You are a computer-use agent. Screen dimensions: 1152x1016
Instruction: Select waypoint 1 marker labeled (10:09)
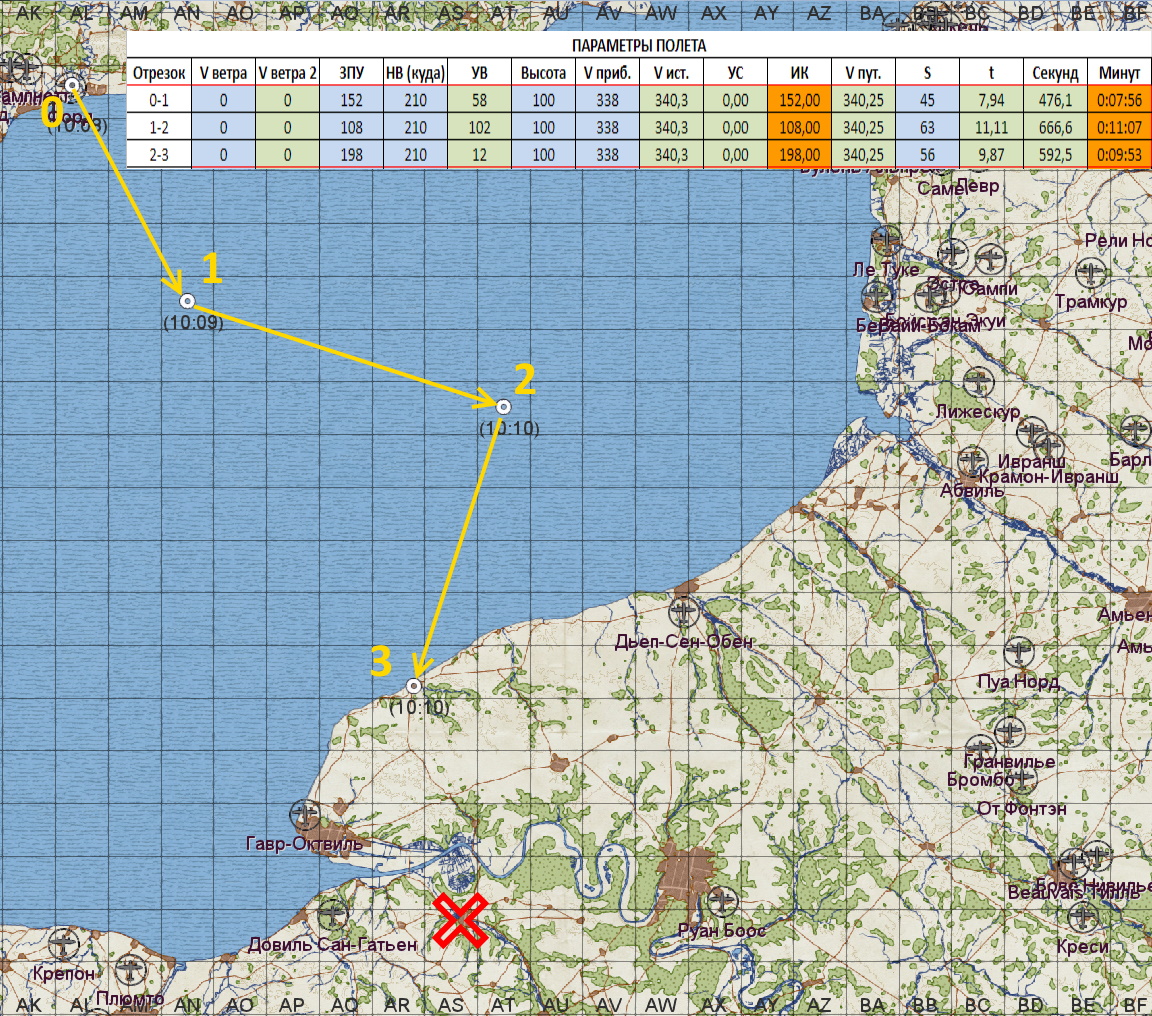point(187,301)
